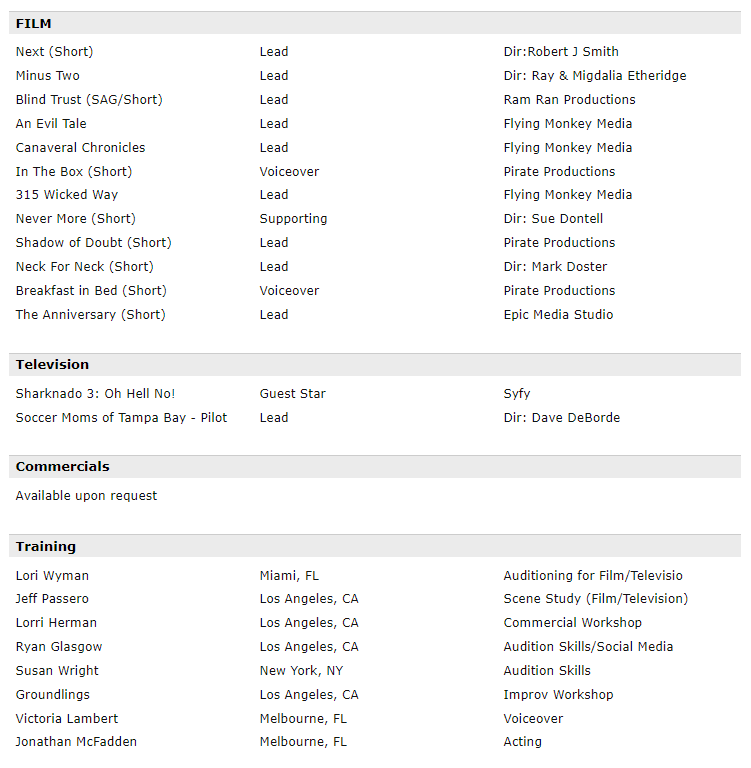The height and width of the screenshot is (768, 751).
Task: Click Soccer Moms of Tampa Bay - Pilot
Action: (x=121, y=417)
